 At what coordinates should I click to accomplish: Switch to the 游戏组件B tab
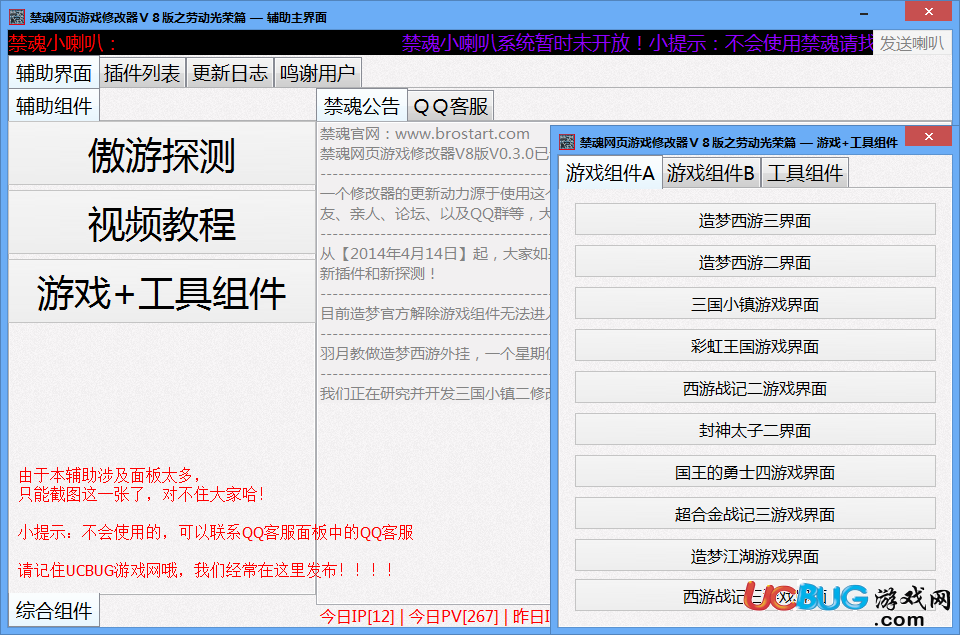[x=711, y=173]
